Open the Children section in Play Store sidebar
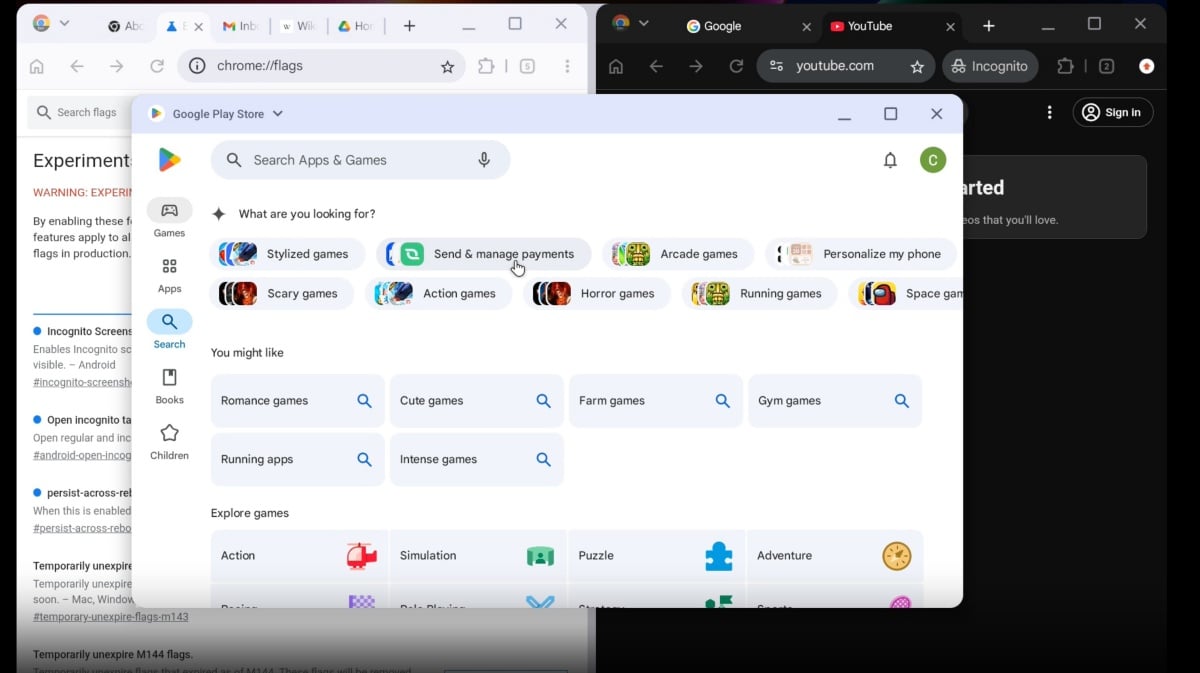The image size is (1200, 673). [169, 441]
